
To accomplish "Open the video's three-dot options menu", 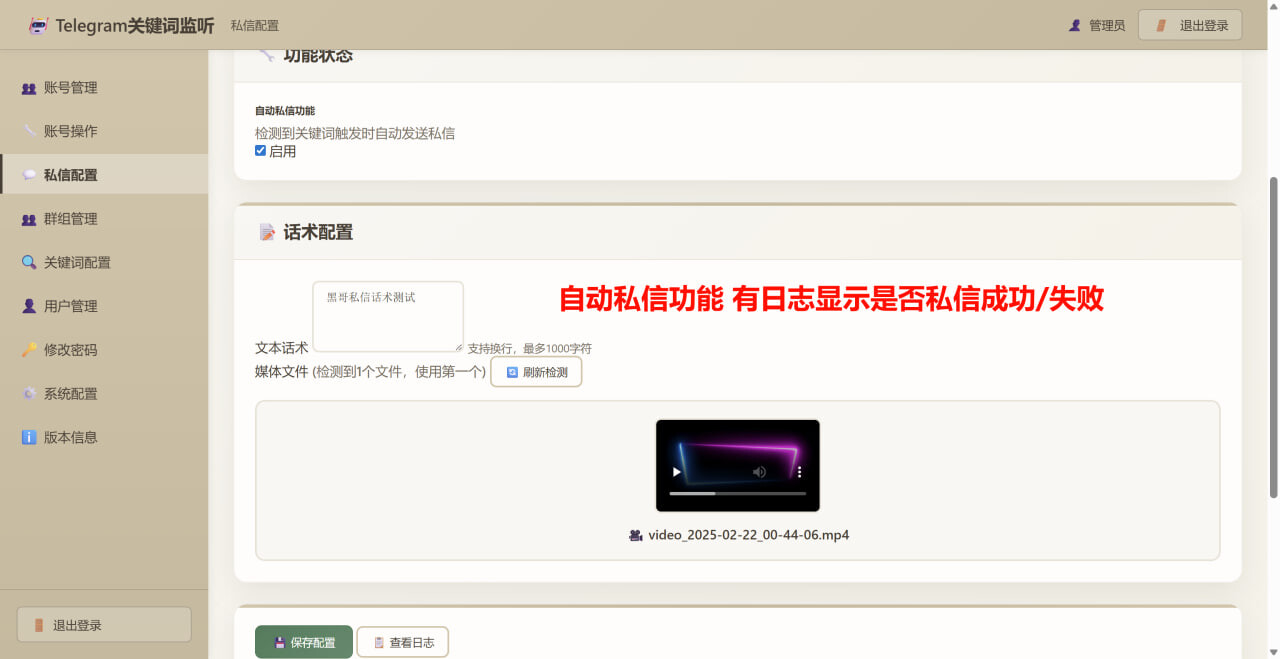I will pos(799,472).
